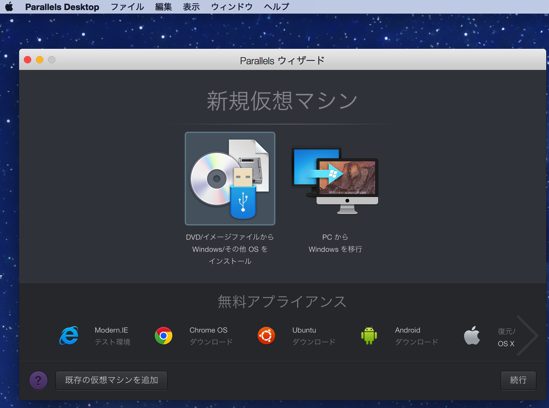Click the 無料アプライアンス heading
Screen dimensions: 549x408
pyautogui.click(x=282, y=302)
